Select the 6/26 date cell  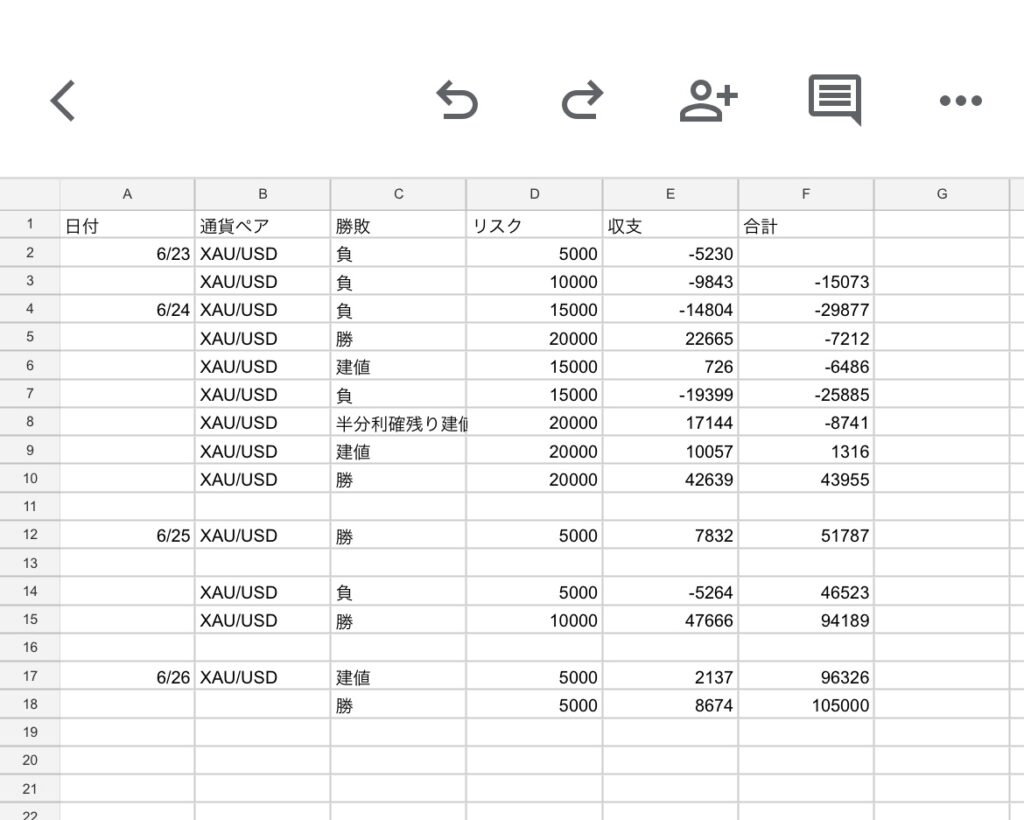[x=127, y=677]
